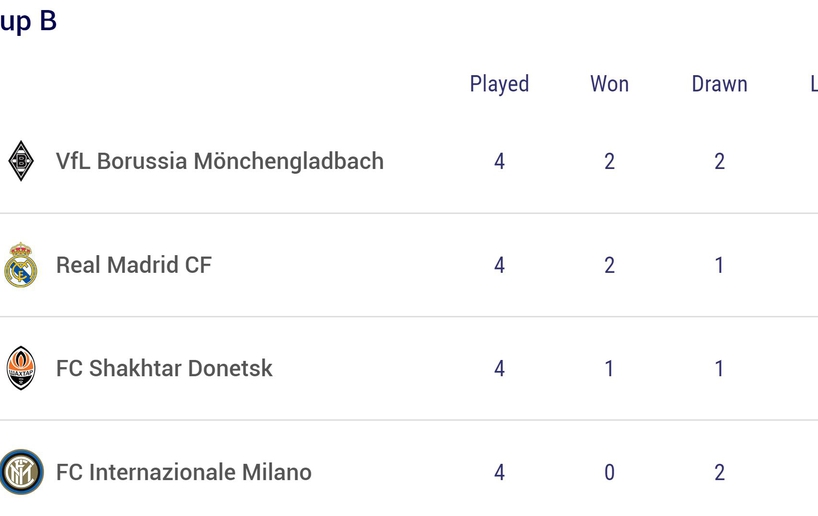Click the Shakhtar Donetsk club crest
The height and width of the screenshot is (516, 818).
point(21,368)
